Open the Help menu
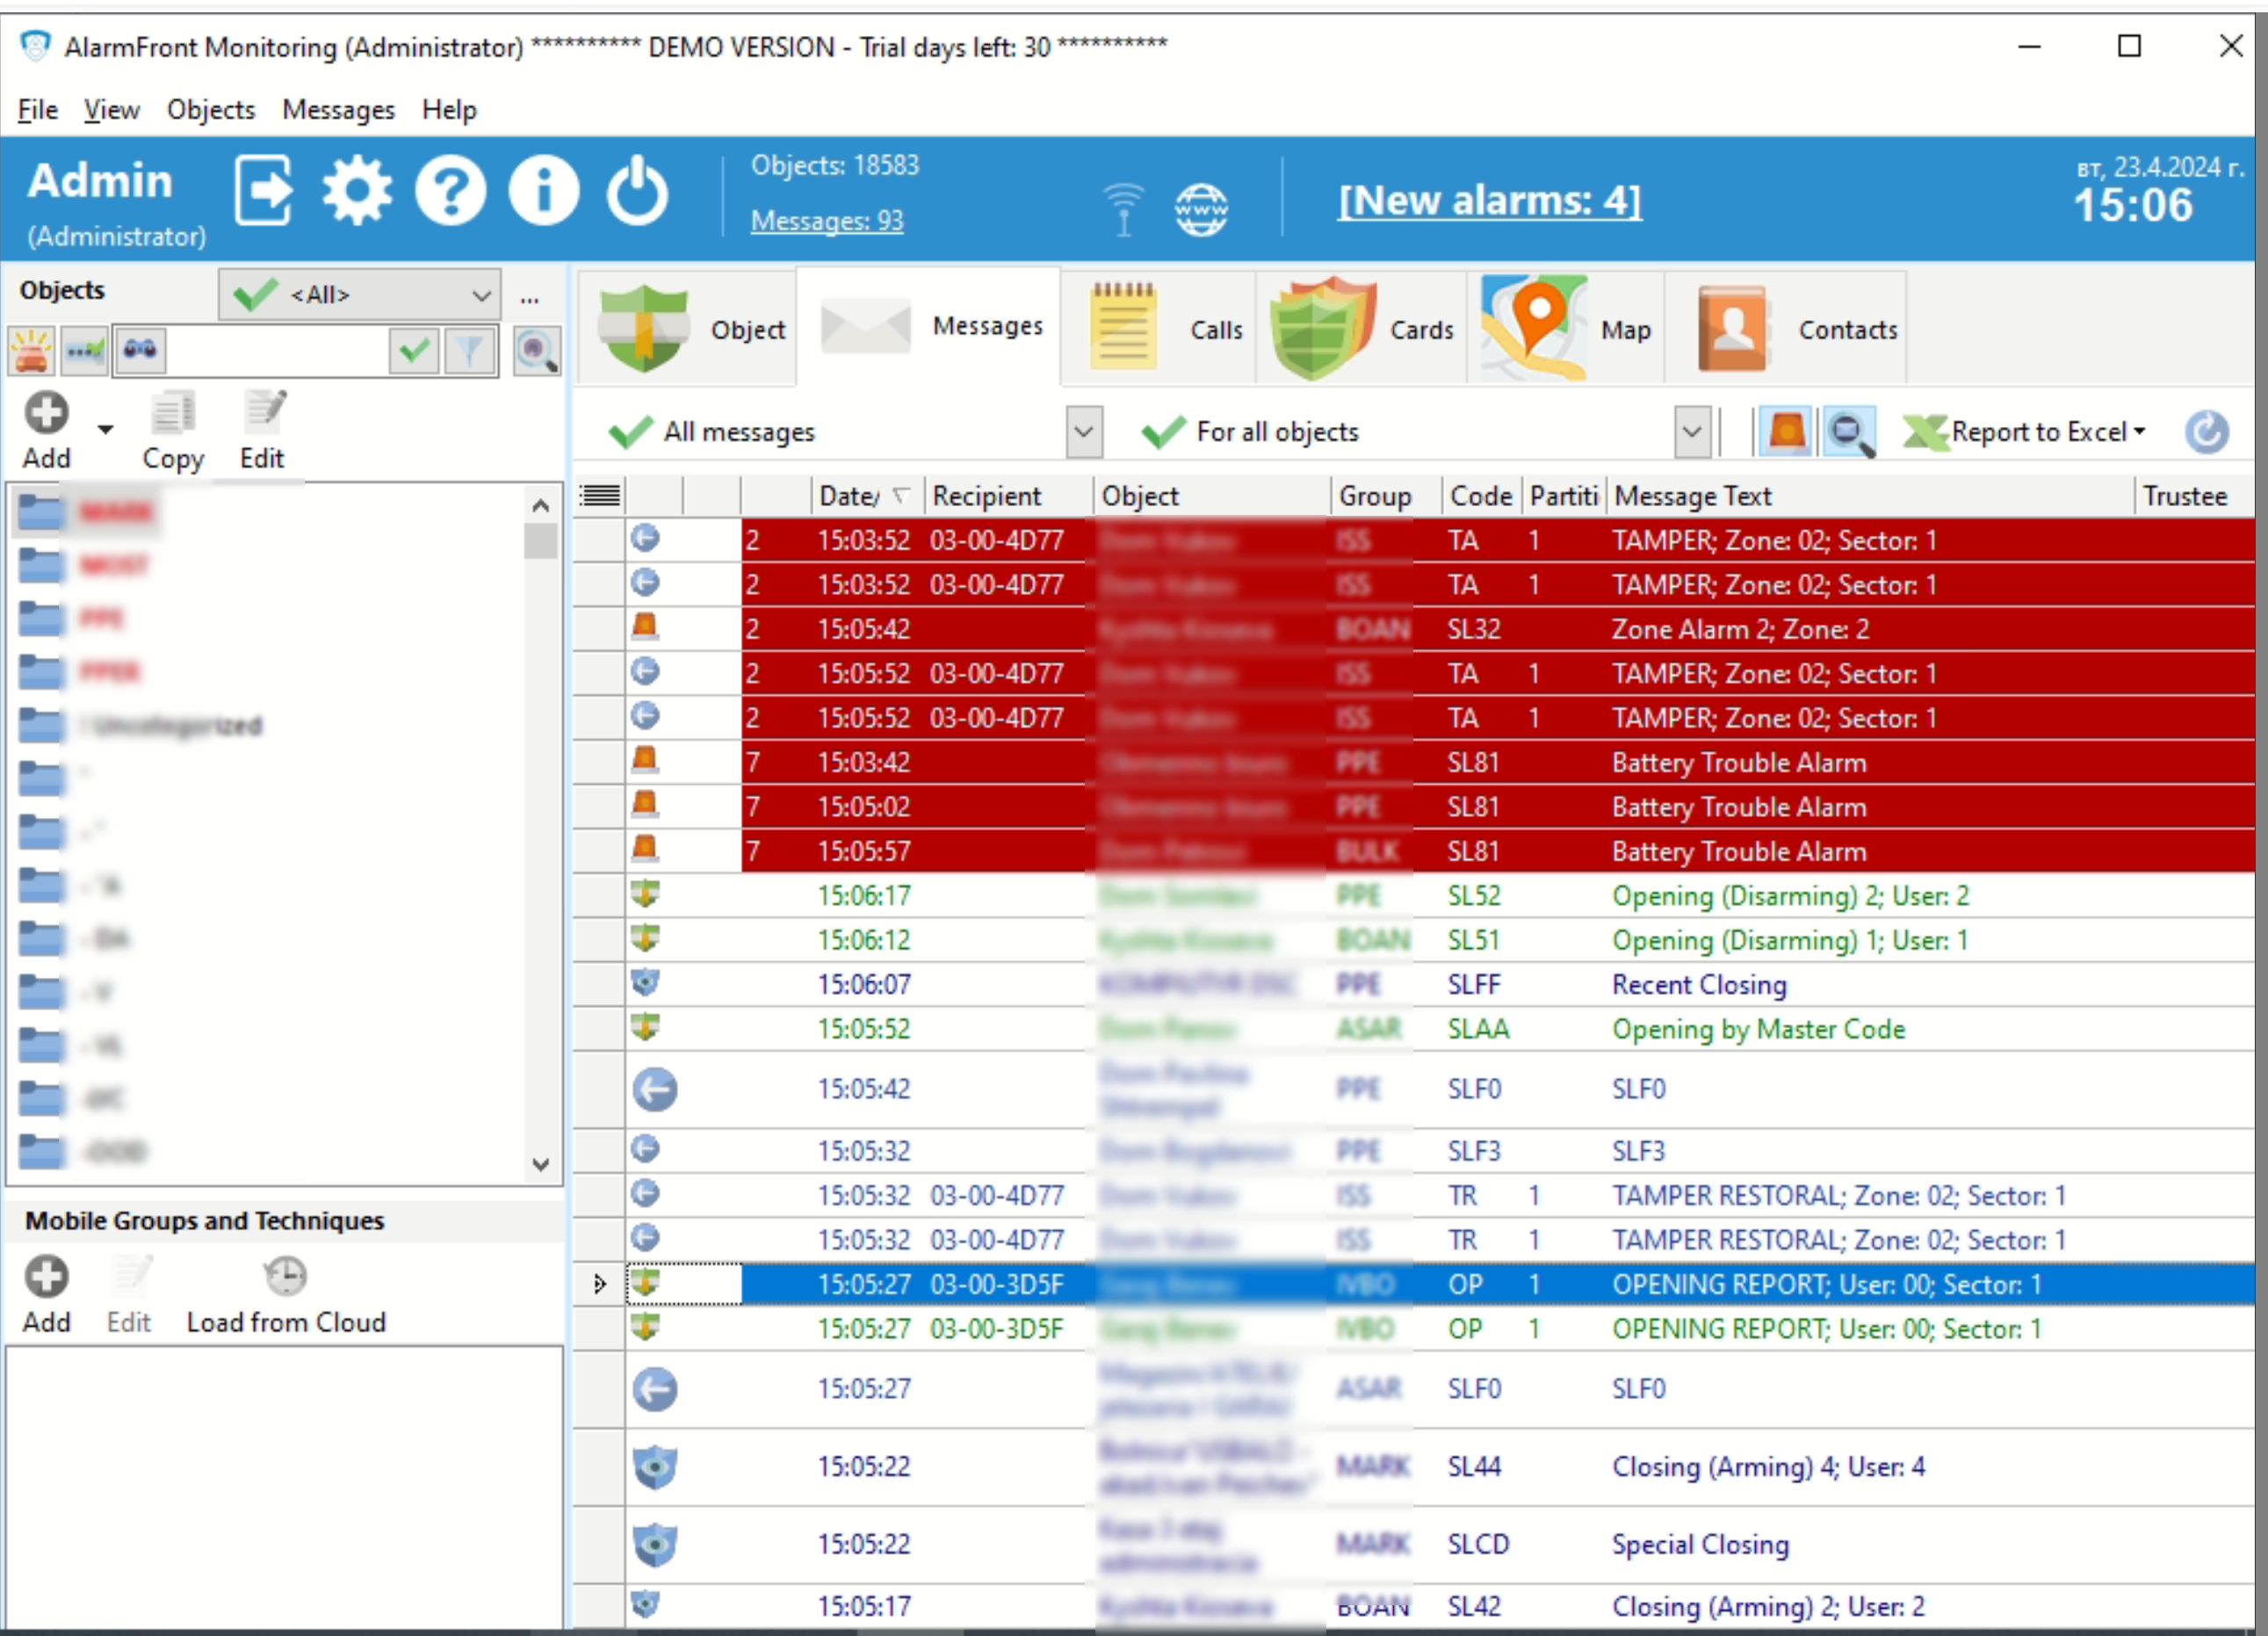The width and height of the screenshot is (2268, 1636). coord(449,109)
